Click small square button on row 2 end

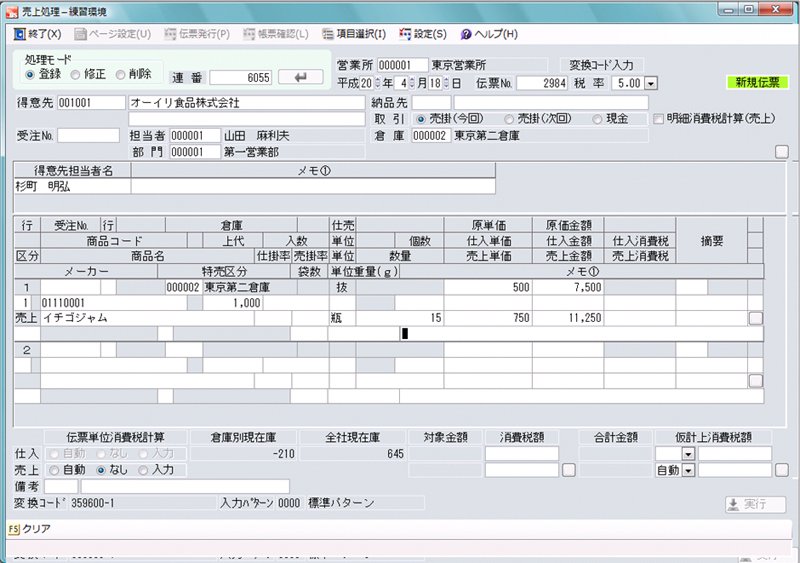tap(756, 381)
